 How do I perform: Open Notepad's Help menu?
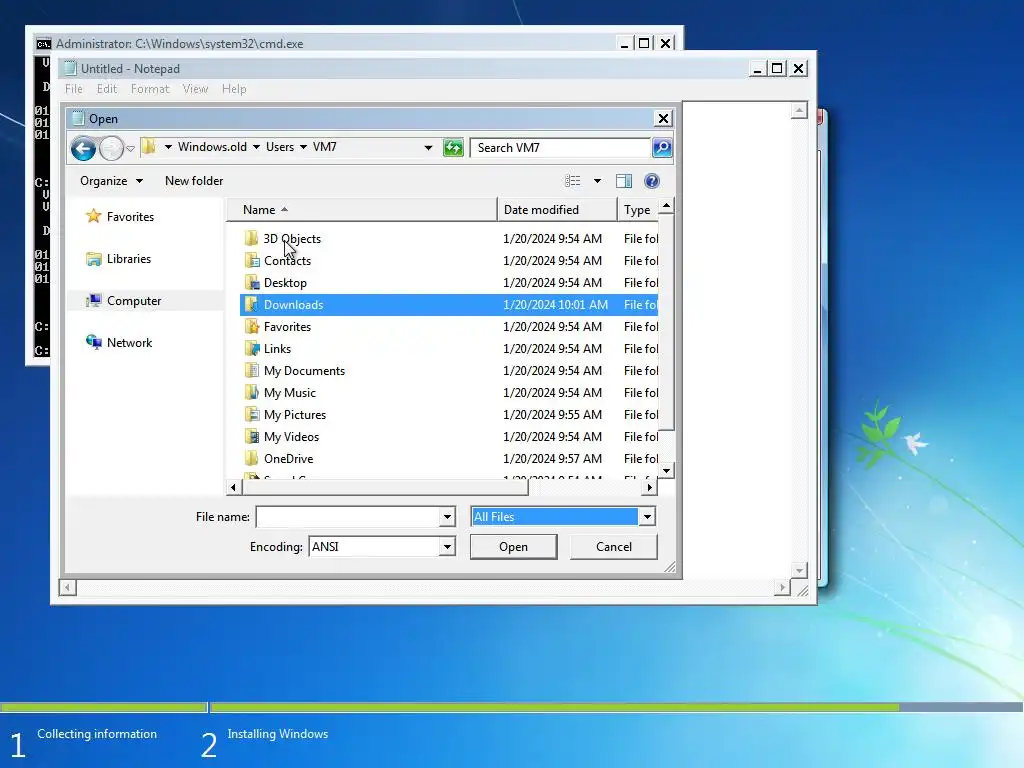(x=234, y=89)
